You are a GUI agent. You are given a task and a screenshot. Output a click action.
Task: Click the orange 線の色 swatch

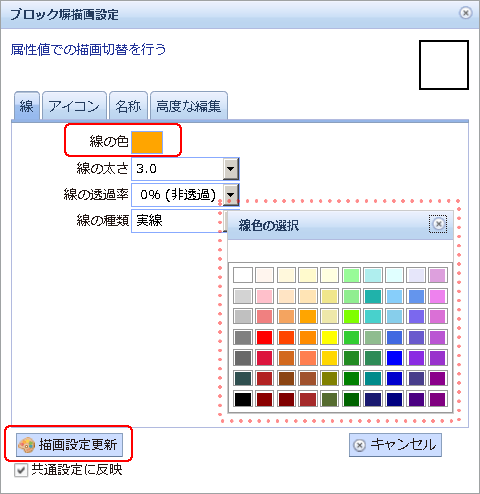click(x=147, y=142)
